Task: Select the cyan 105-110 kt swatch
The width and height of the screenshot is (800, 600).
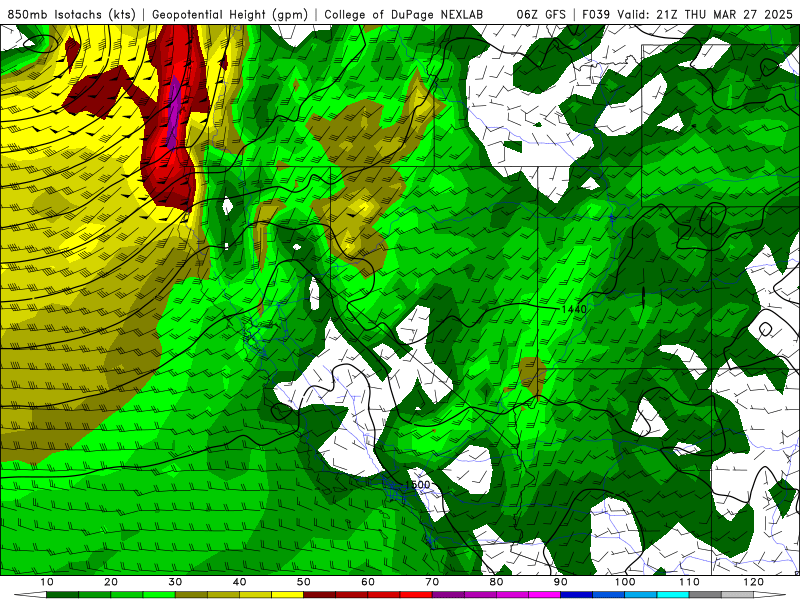Action: coord(673,595)
